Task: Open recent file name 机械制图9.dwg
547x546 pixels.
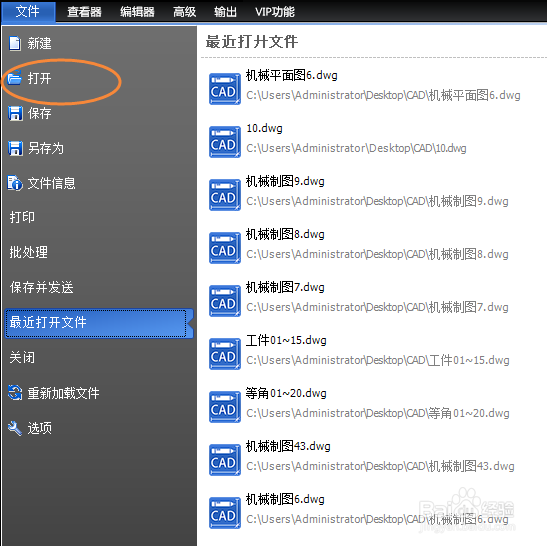Action: pyautogui.click(x=285, y=181)
